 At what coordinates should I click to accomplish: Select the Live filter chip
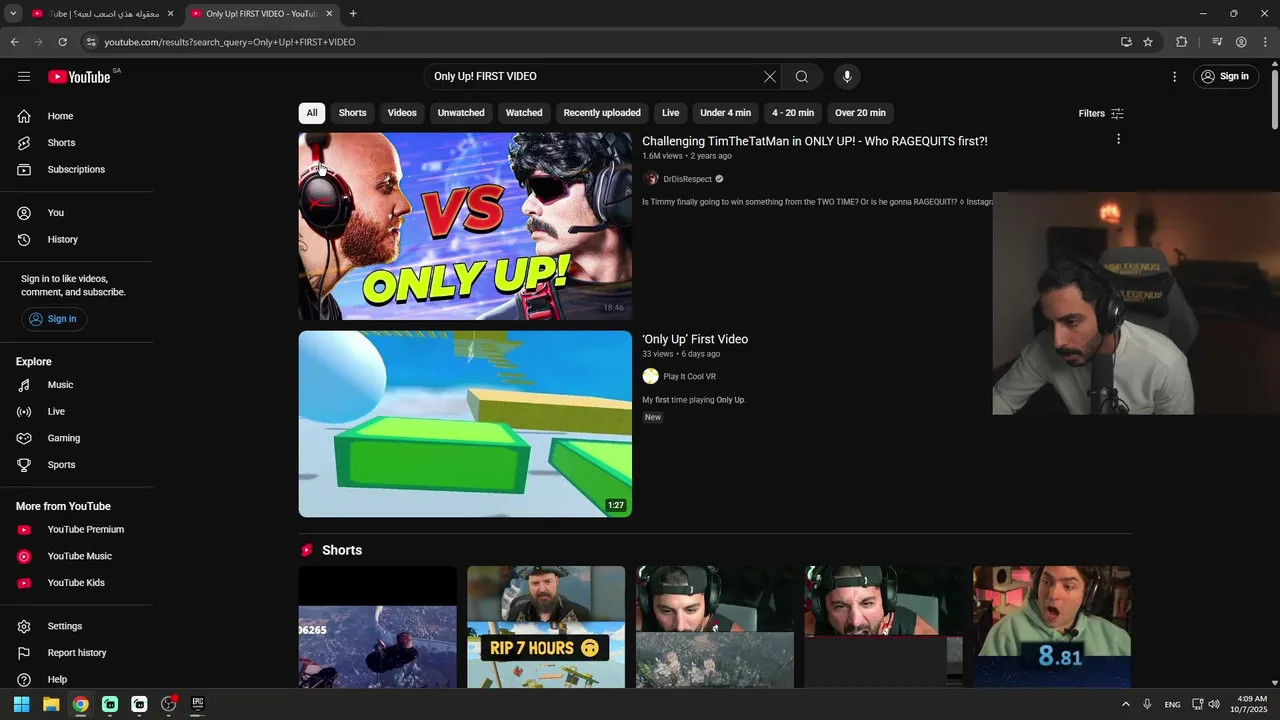coord(670,113)
